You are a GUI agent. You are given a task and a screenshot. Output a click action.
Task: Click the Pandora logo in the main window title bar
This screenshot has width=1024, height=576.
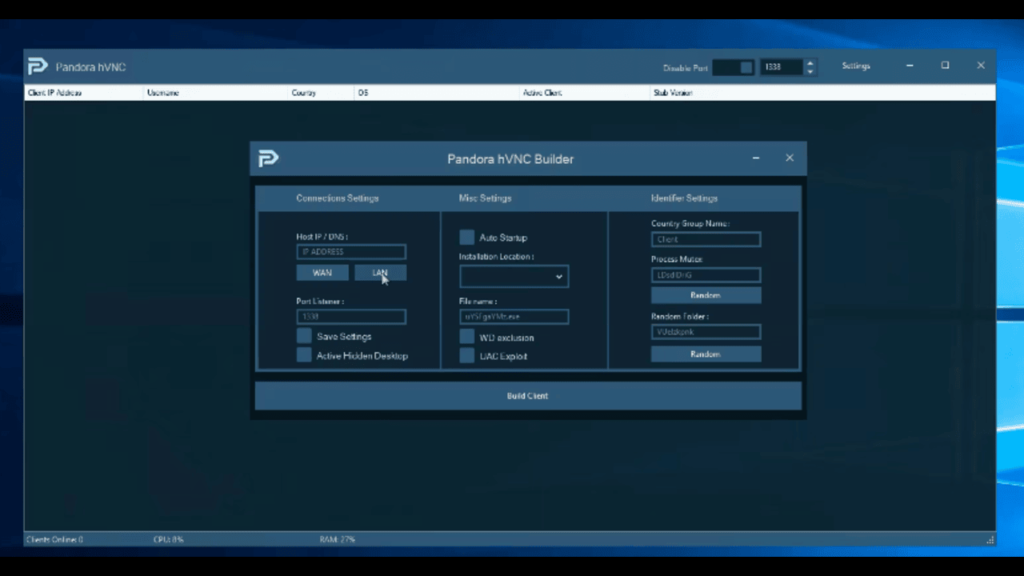pyautogui.click(x=38, y=67)
